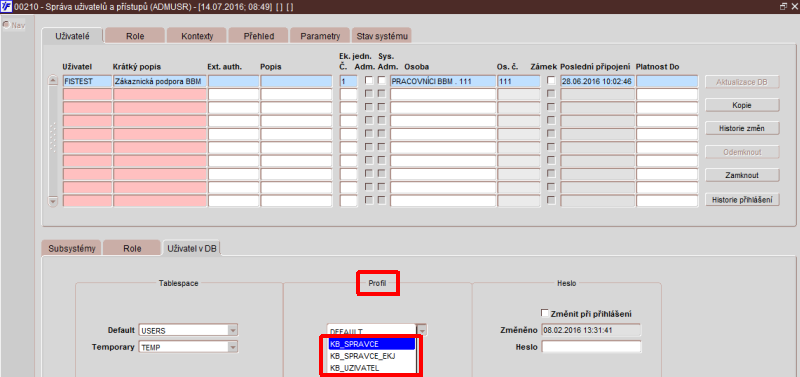
Task: Go to the Stav systému tab
Action: click(x=382, y=36)
